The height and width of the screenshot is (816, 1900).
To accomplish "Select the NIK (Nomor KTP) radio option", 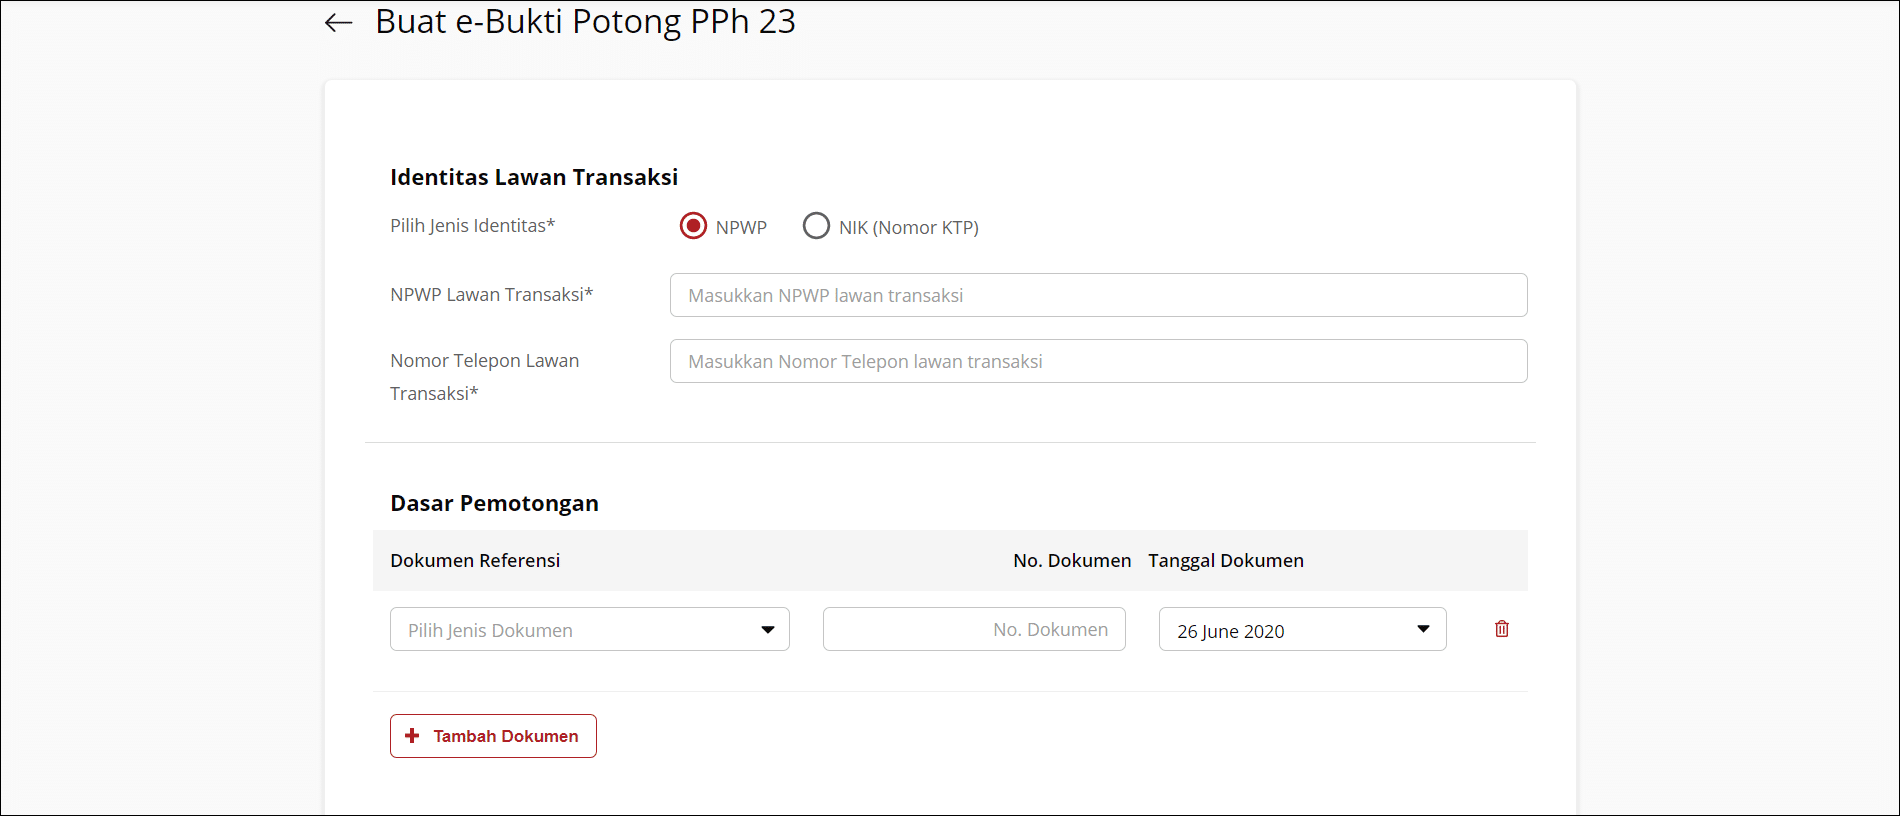I will 816,226.
